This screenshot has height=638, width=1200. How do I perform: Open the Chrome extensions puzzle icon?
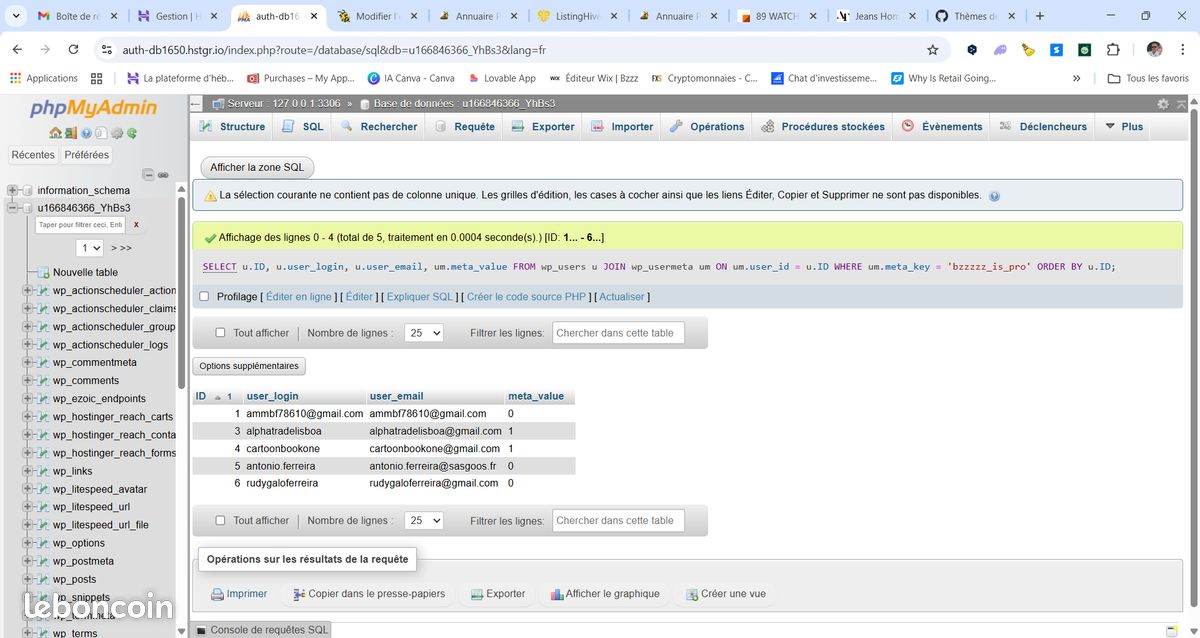tap(1113, 49)
